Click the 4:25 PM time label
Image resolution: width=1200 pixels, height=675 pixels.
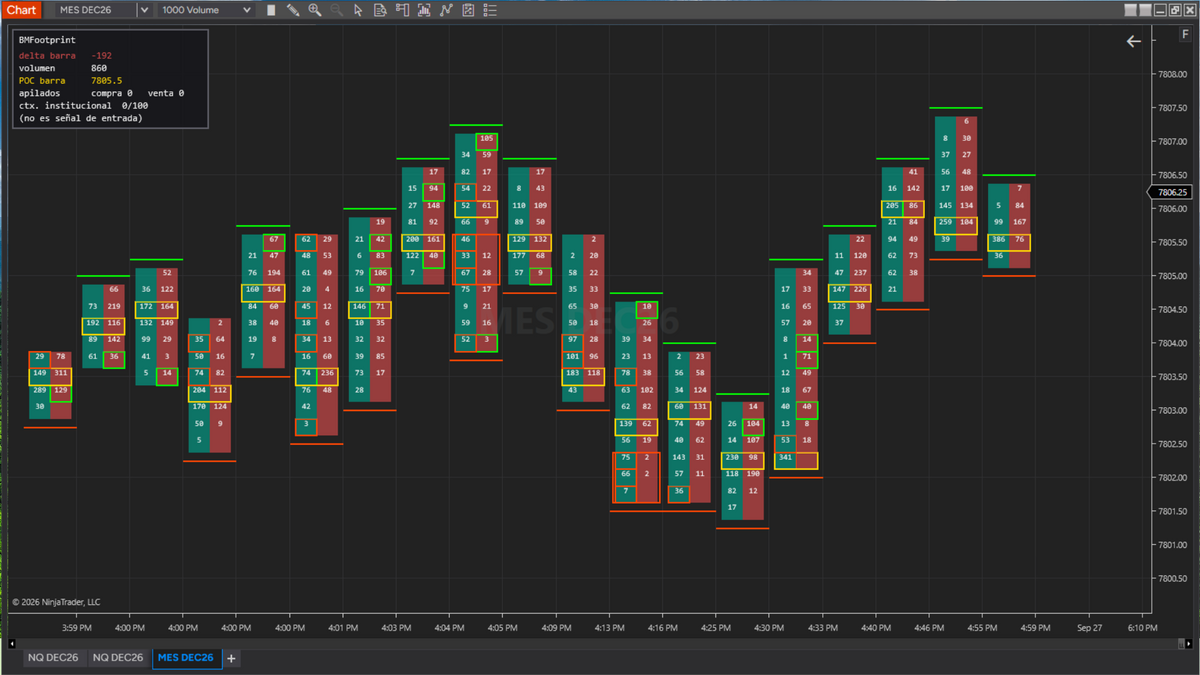coord(715,628)
